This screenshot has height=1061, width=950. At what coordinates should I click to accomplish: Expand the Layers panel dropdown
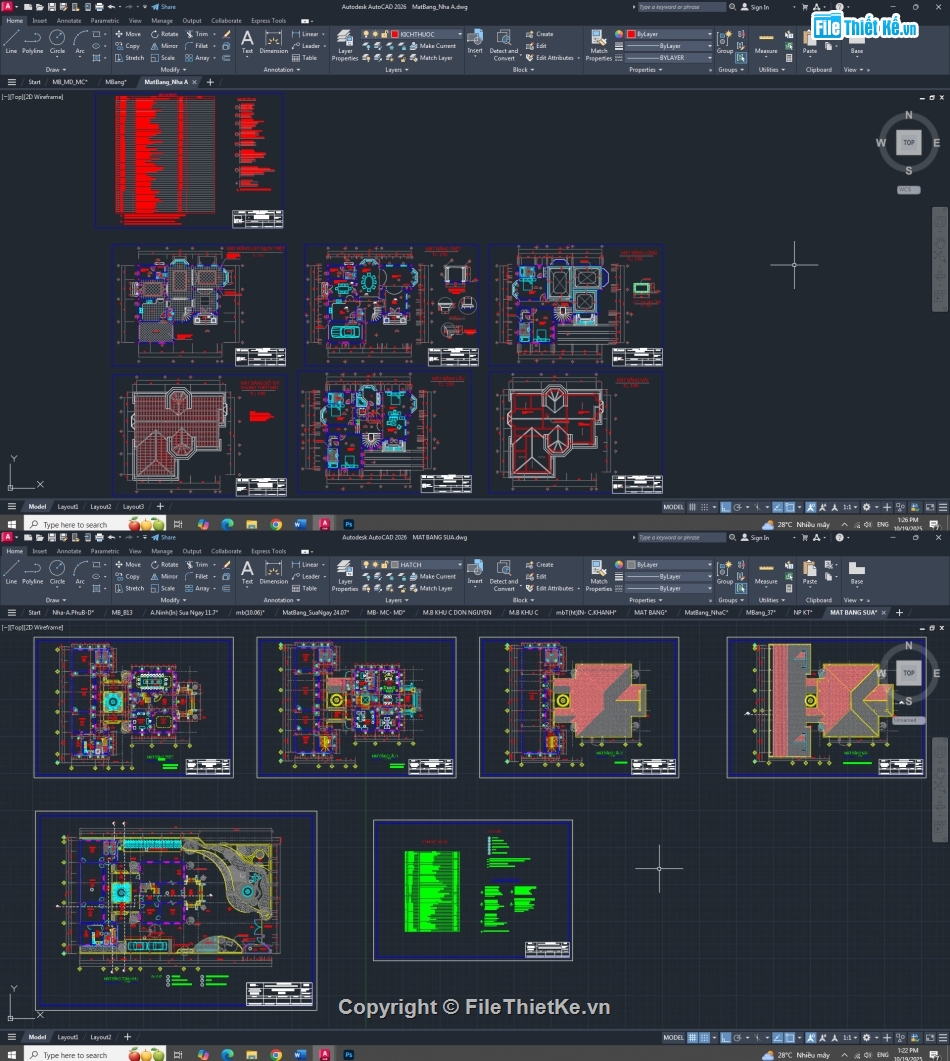[x=400, y=69]
